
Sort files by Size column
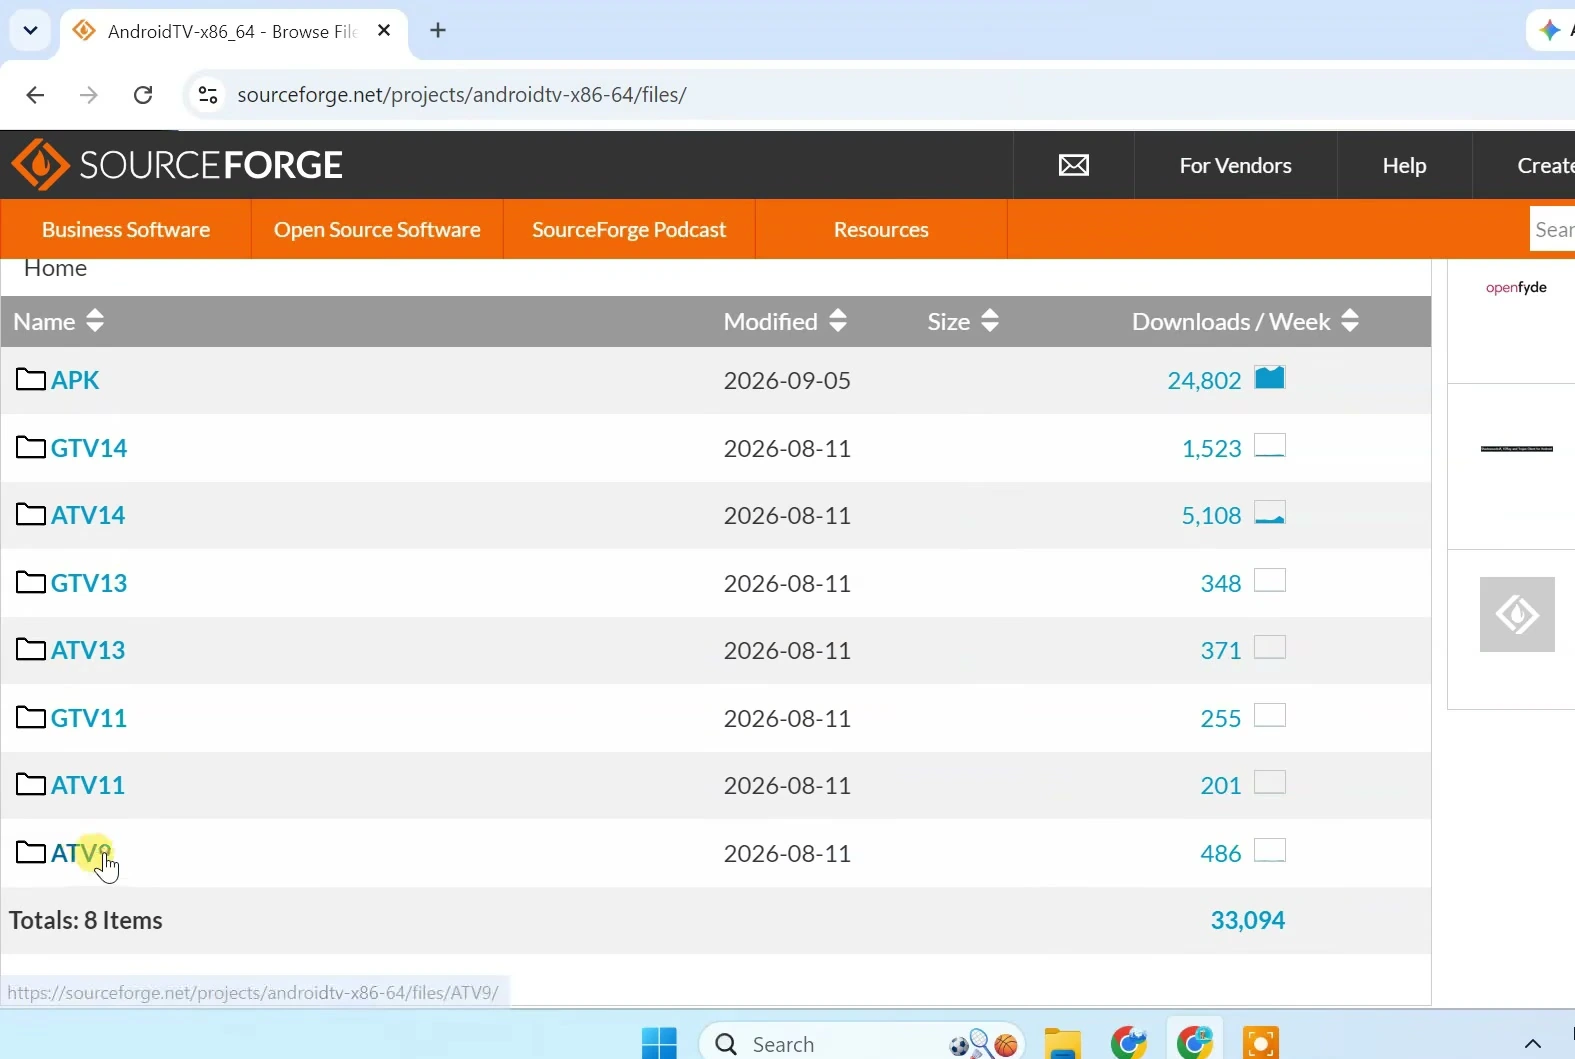tap(963, 321)
